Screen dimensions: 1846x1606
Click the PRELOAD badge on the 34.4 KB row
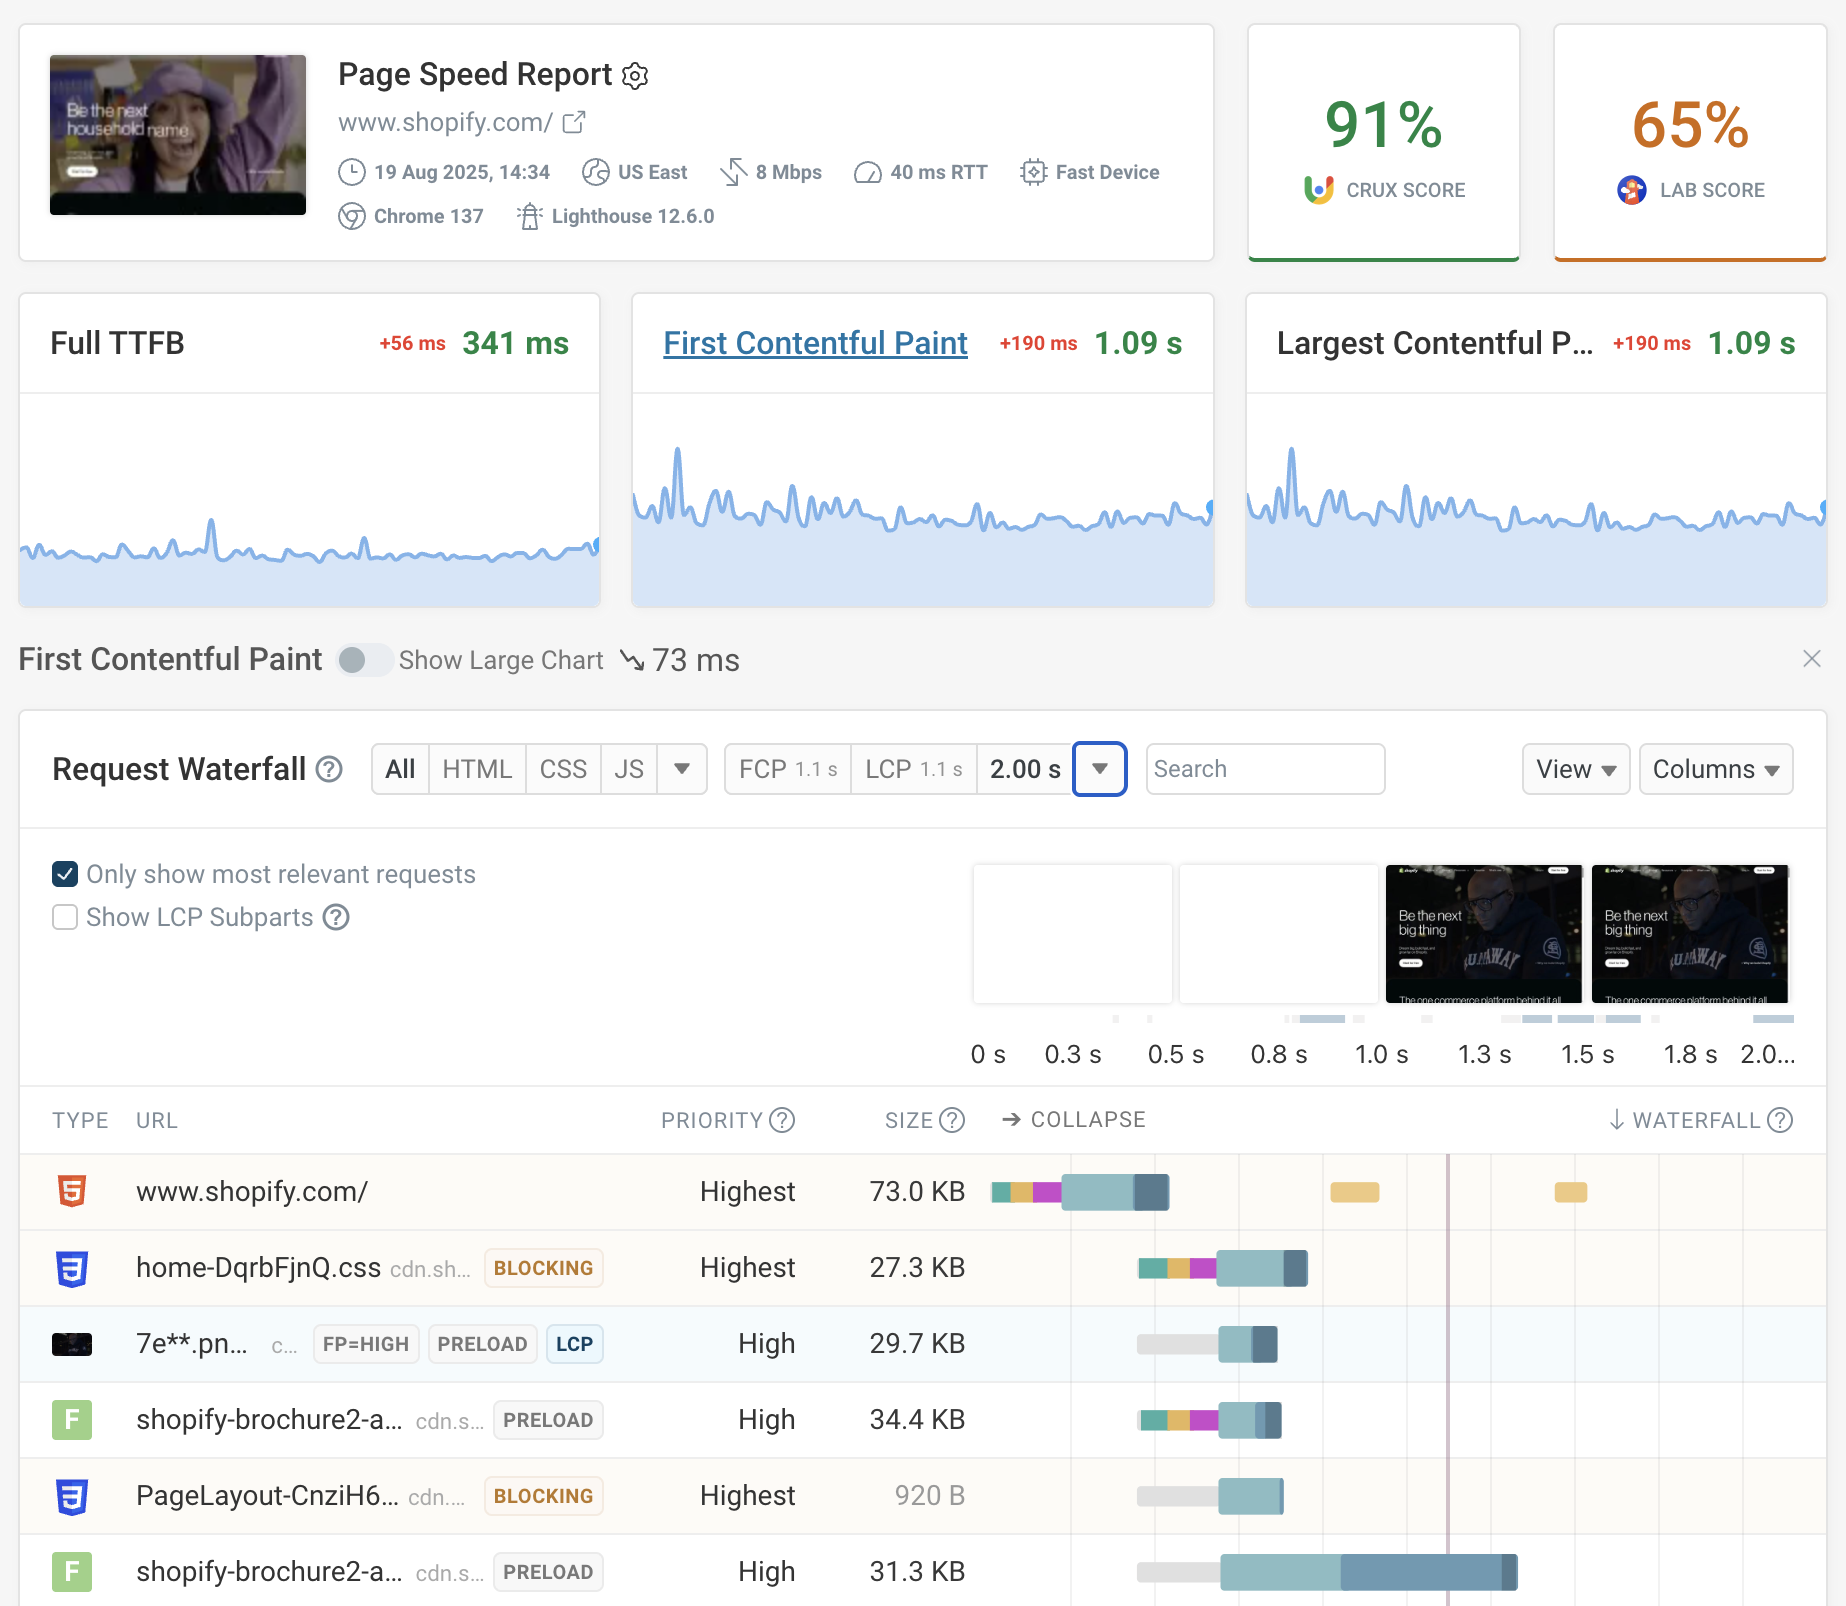pyautogui.click(x=548, y=1420)
